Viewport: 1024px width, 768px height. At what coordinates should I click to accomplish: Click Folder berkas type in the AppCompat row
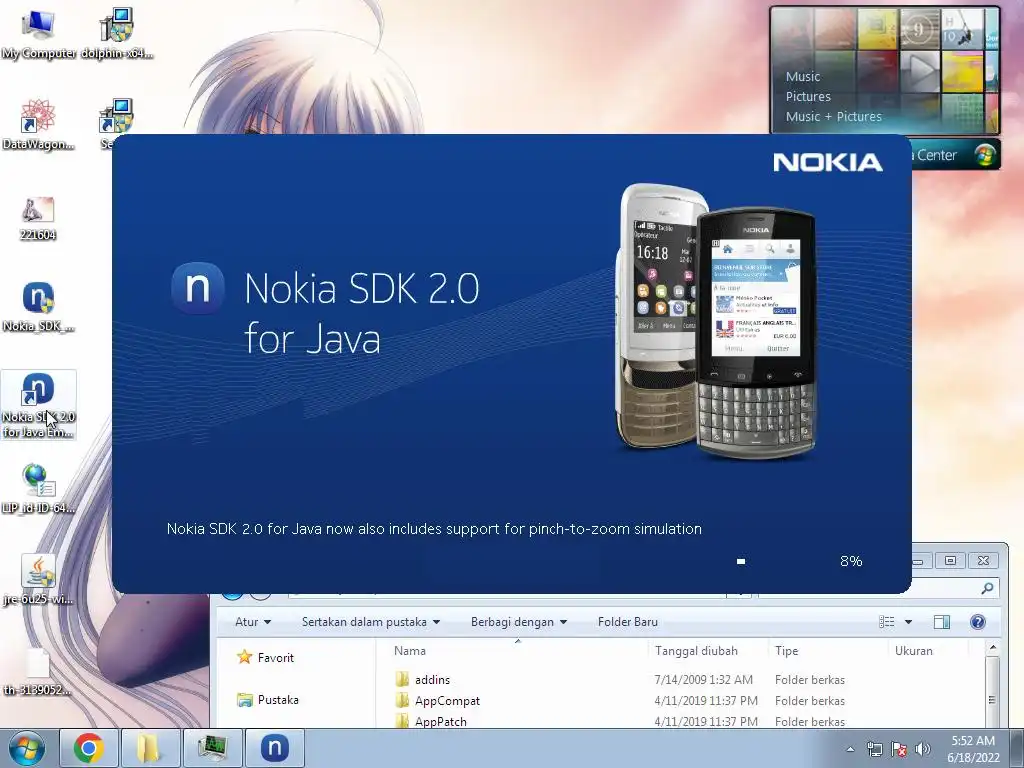coord(810,700)
